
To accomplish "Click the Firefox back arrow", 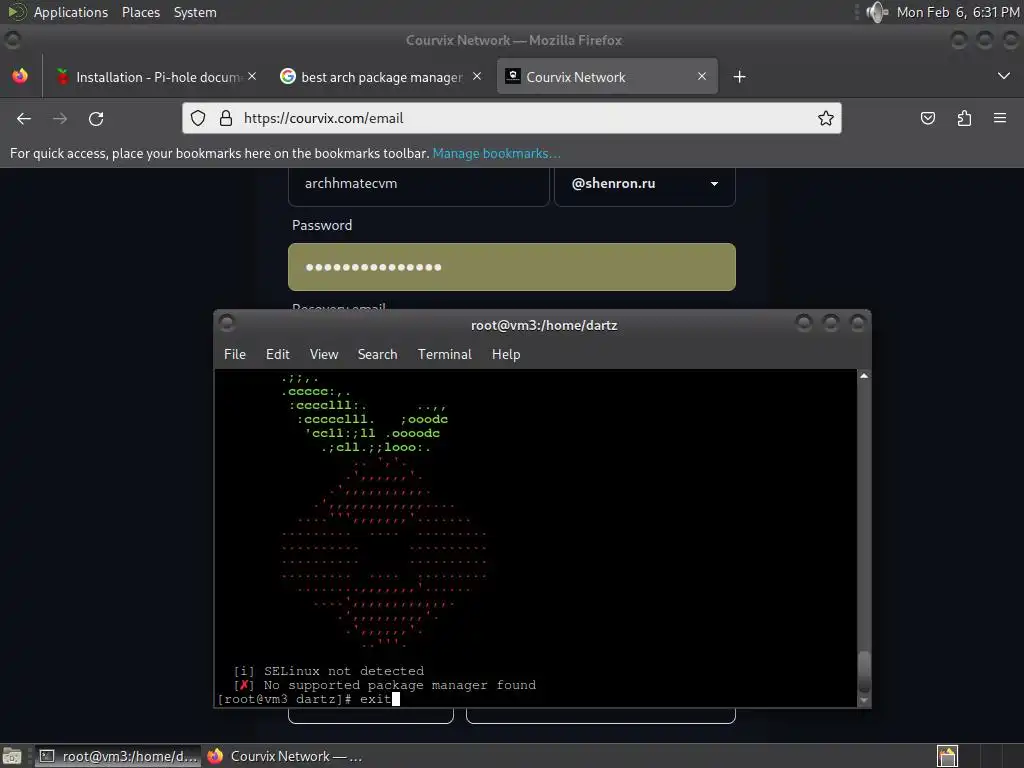I will tap(24, 118).
